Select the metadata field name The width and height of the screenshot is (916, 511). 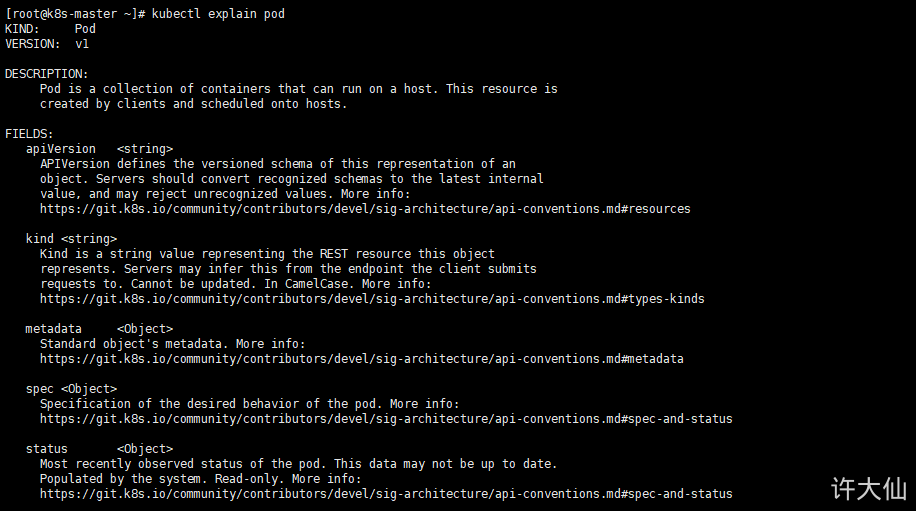[x=54, y=329]
